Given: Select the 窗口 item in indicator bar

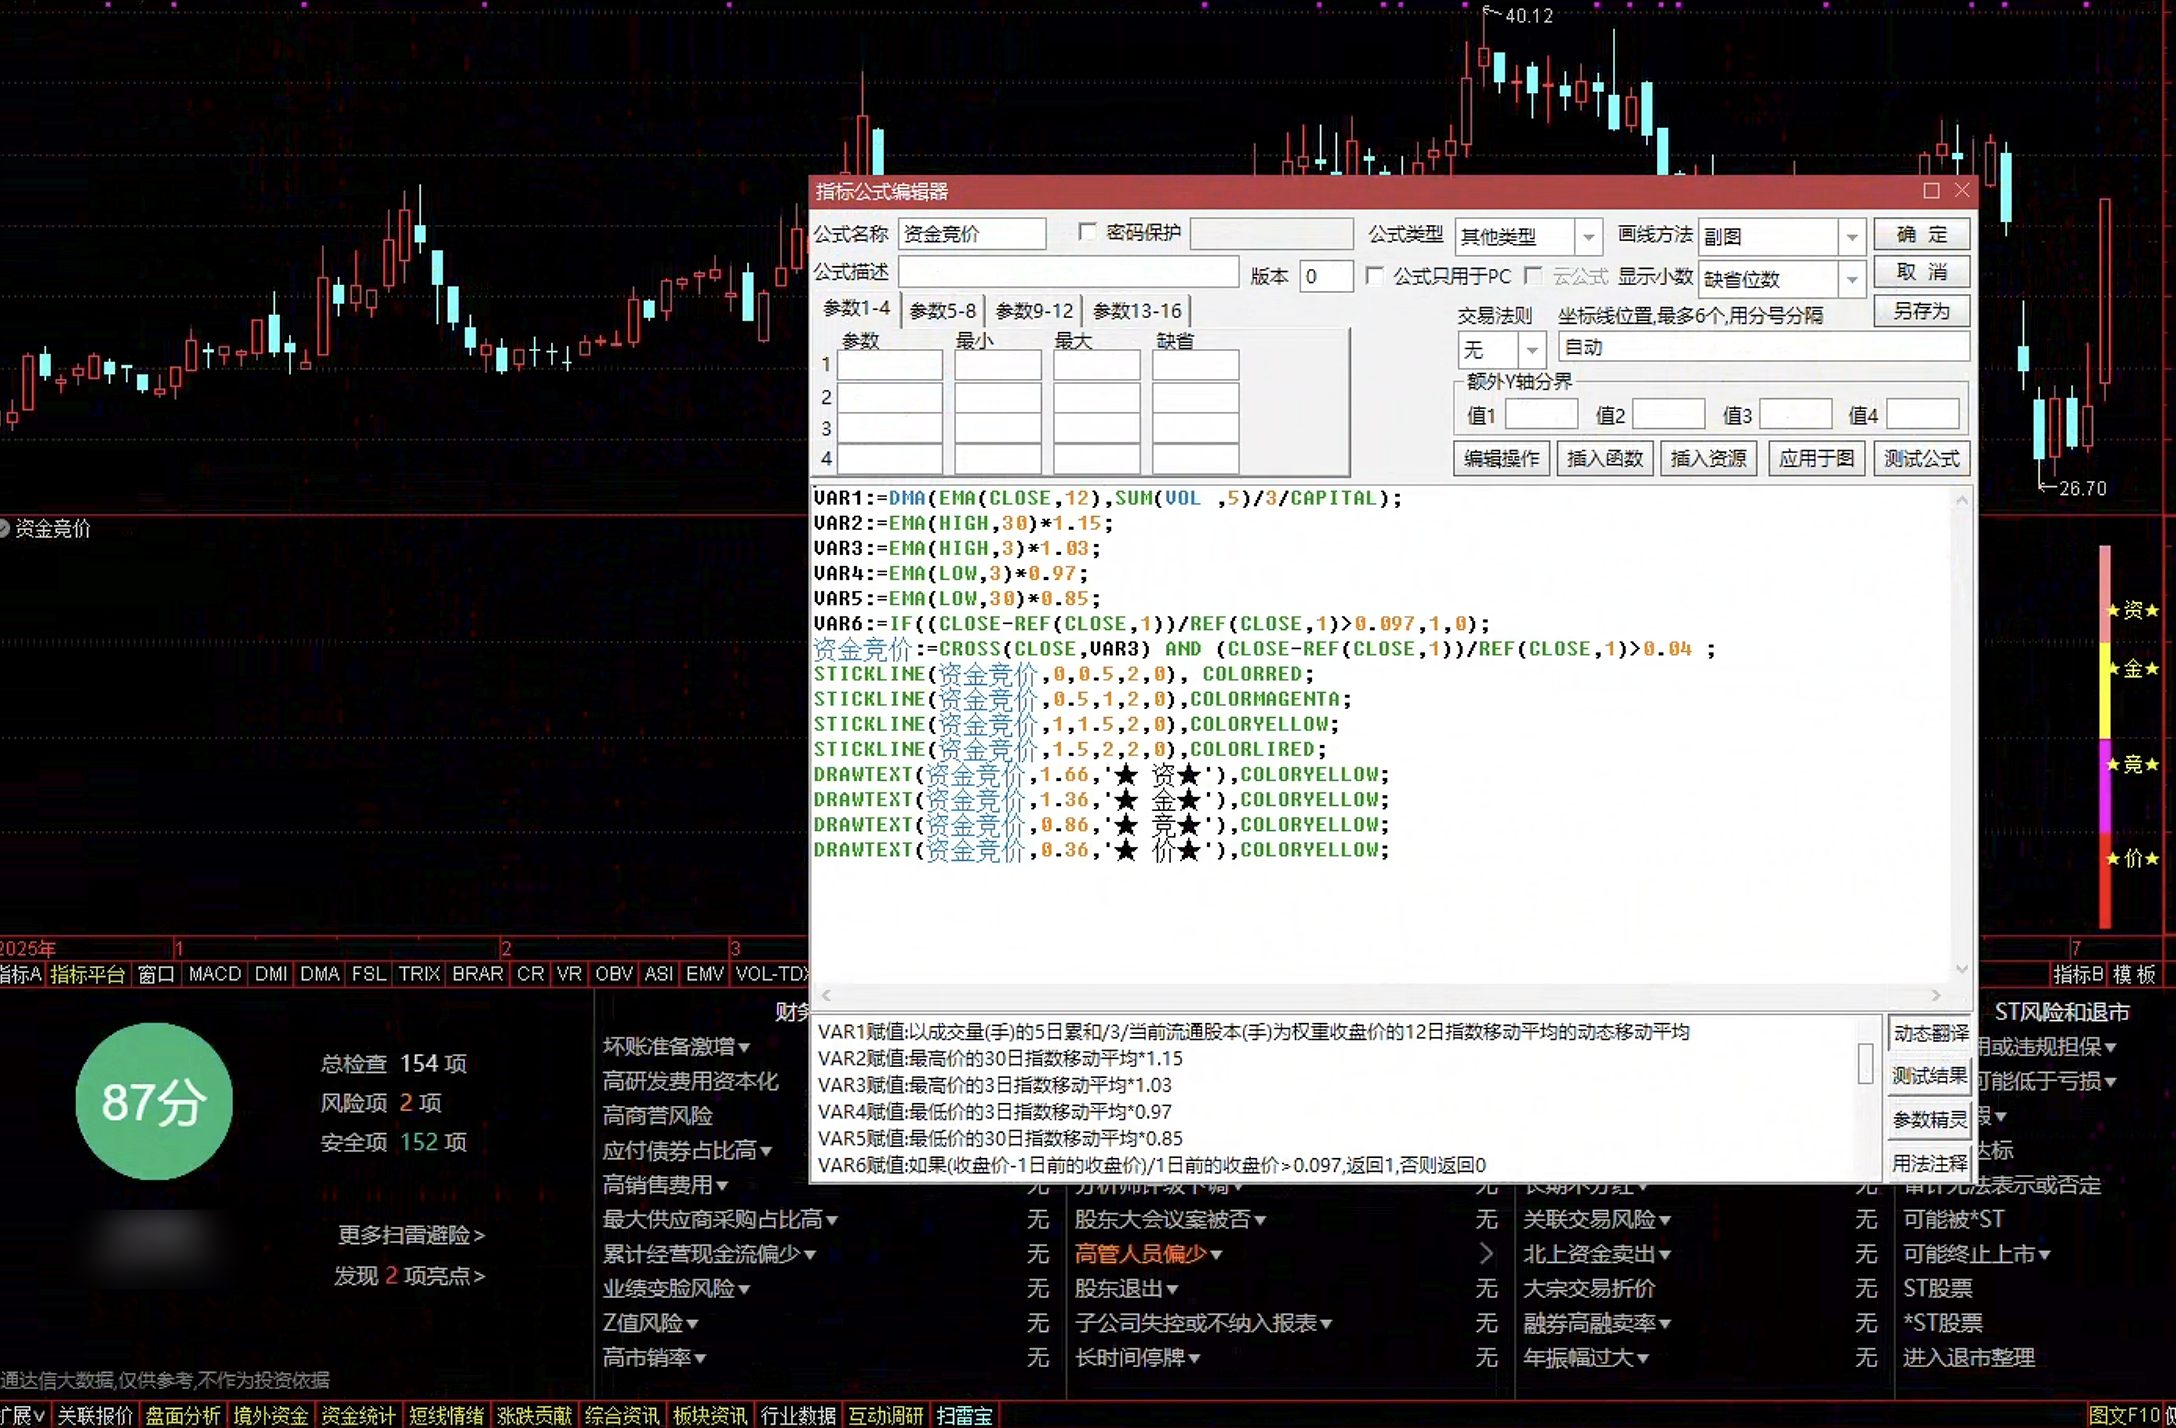Looking at the screenshot, I should pyautogui.click(x=156, y=974).
